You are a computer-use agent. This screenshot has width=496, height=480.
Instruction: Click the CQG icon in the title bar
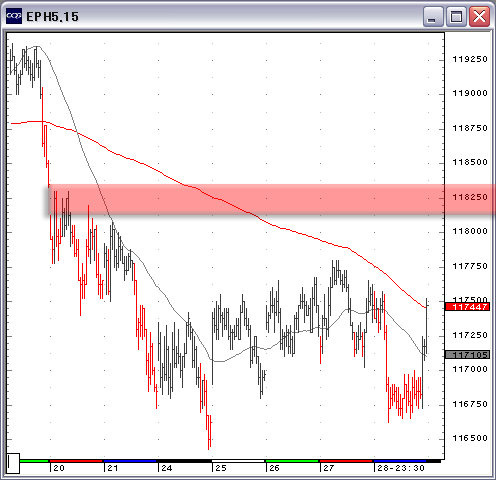pos(14,16)
